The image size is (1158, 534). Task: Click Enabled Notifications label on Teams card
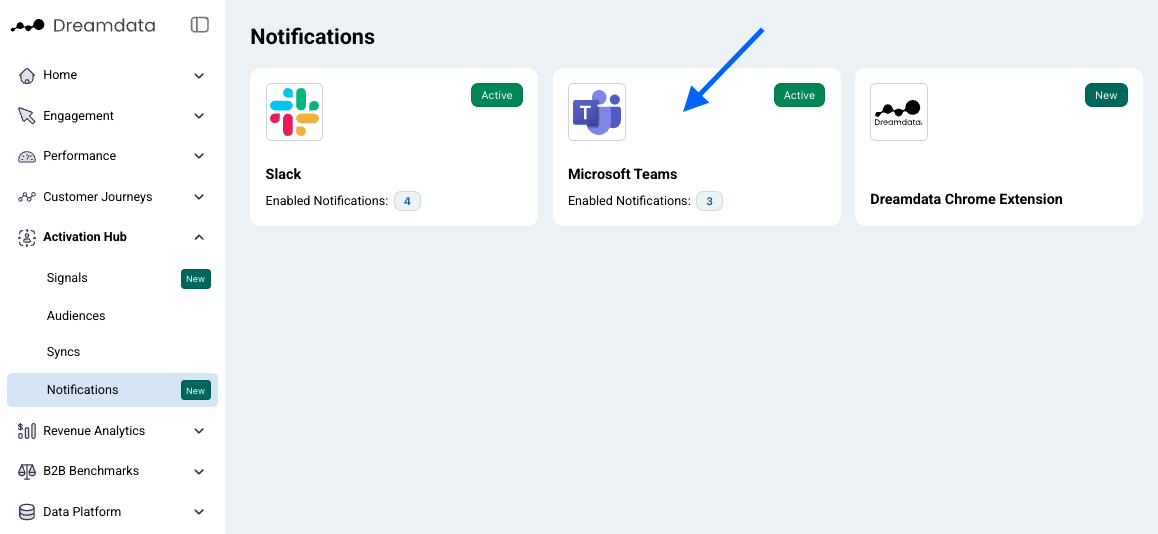click(629, 201)
